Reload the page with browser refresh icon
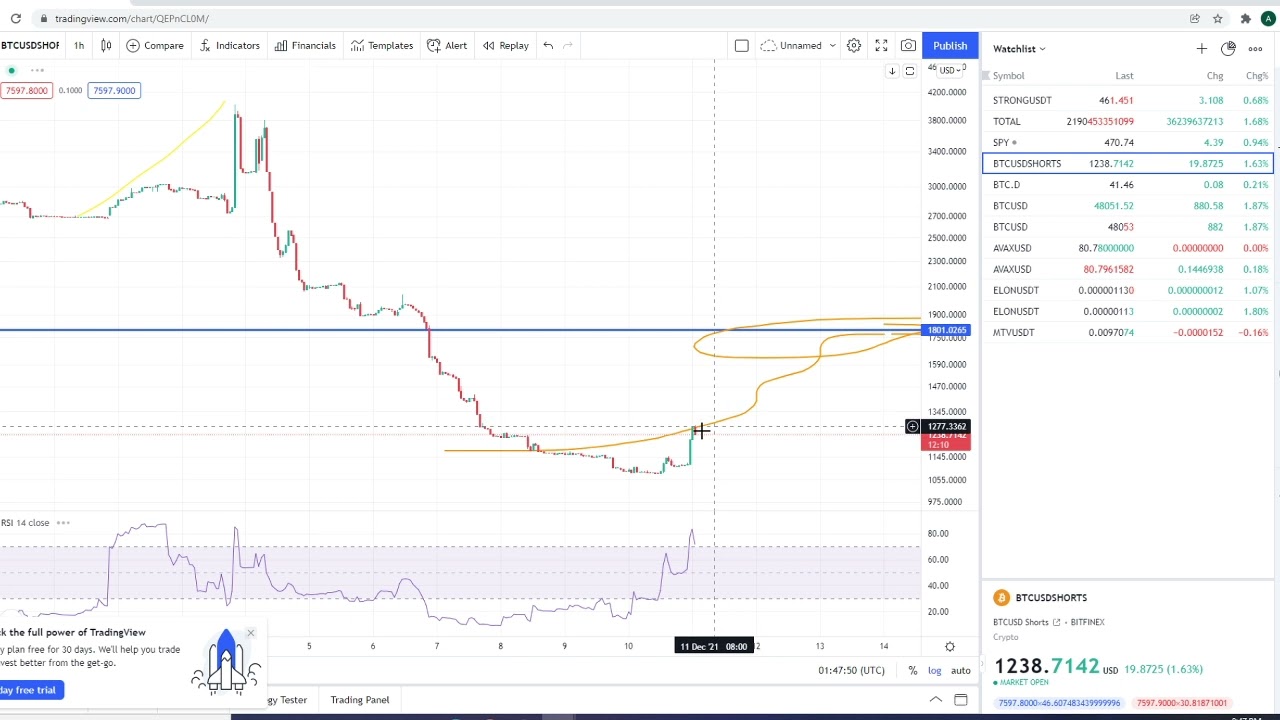Image resolution: width=1280 pixels, height=720 pixels. tap(16, 18)
